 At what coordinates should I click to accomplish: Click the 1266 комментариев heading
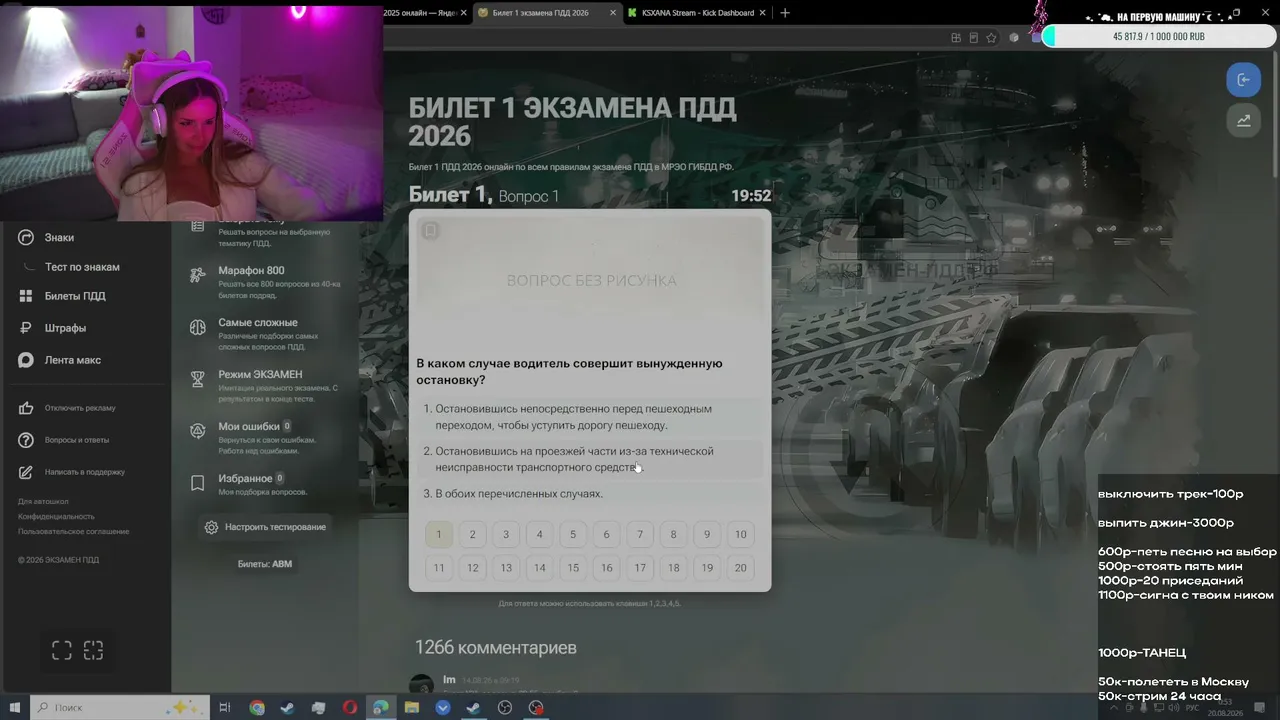pyautogui.click(x=496, y=648)
